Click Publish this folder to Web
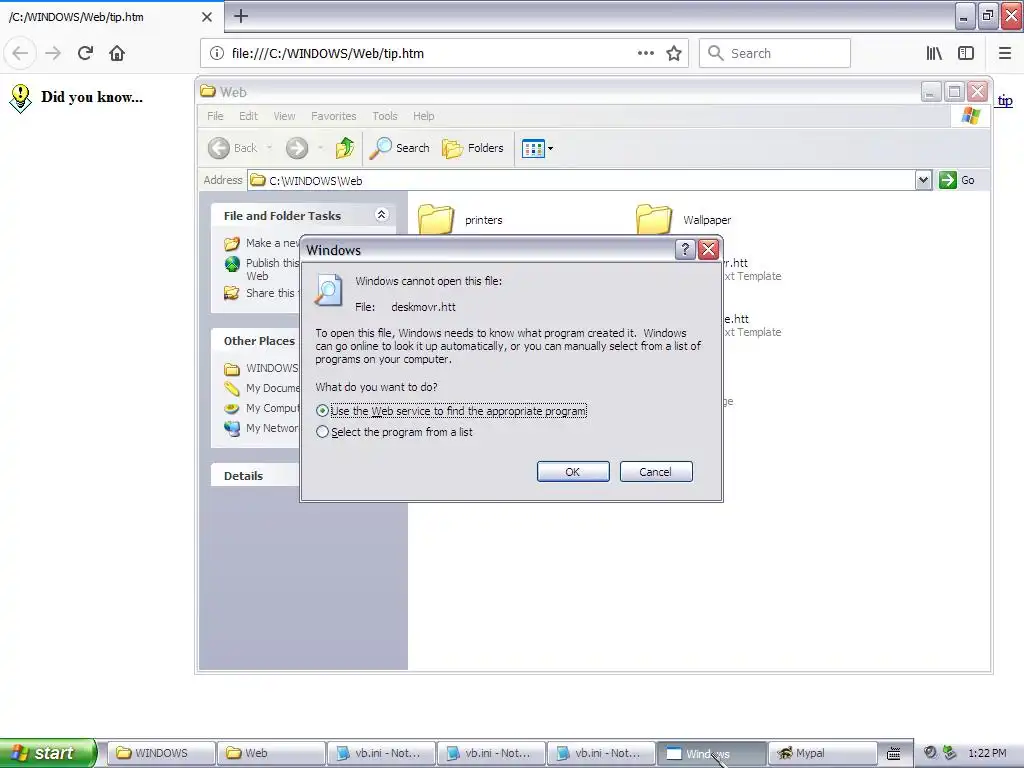Screen dimensions: 1024x768 tap(261, 269)
